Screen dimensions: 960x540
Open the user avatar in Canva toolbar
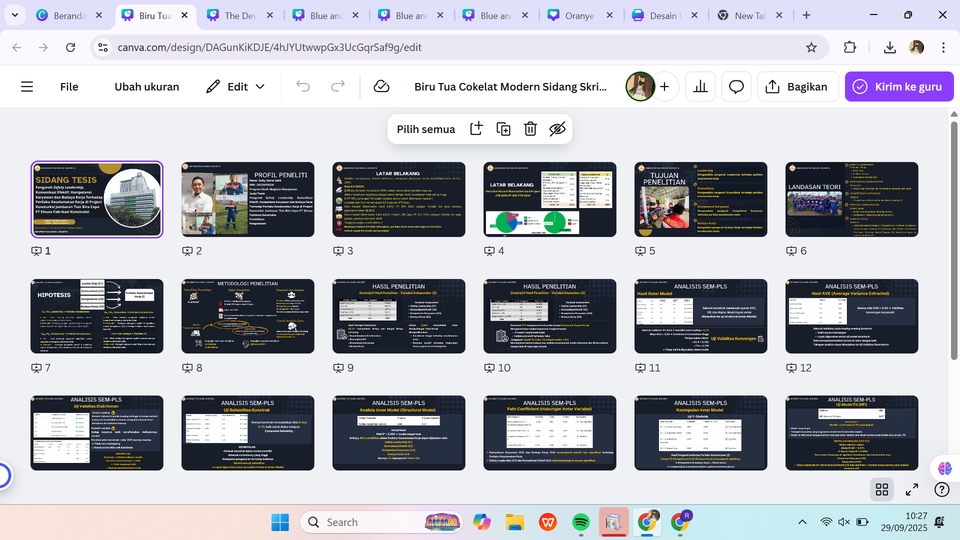640,86
